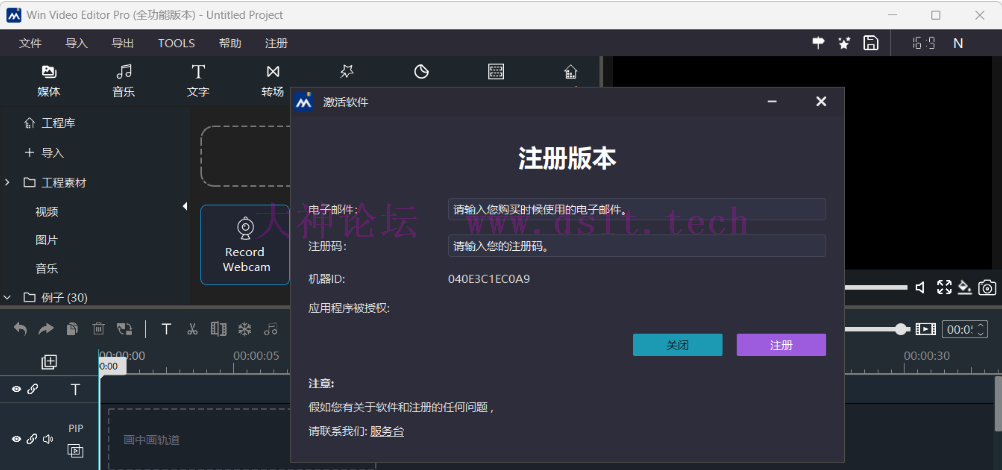Click the 服务台 help desk link
Viewport: 1002px width, 470px height.
(x=387, y=431)
